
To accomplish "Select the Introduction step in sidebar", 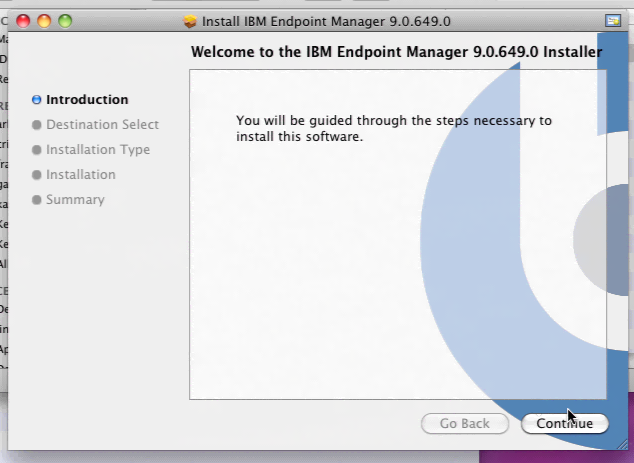I will tap(87, 99).
